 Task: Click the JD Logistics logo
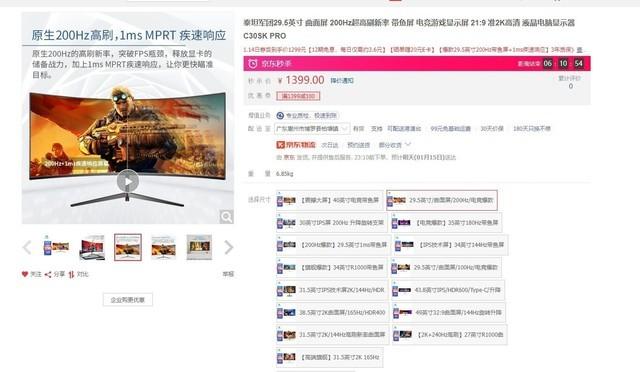296,145
